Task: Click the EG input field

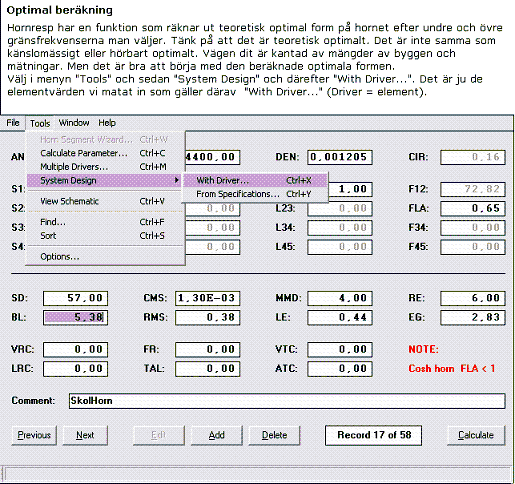Action: [473, 317]
